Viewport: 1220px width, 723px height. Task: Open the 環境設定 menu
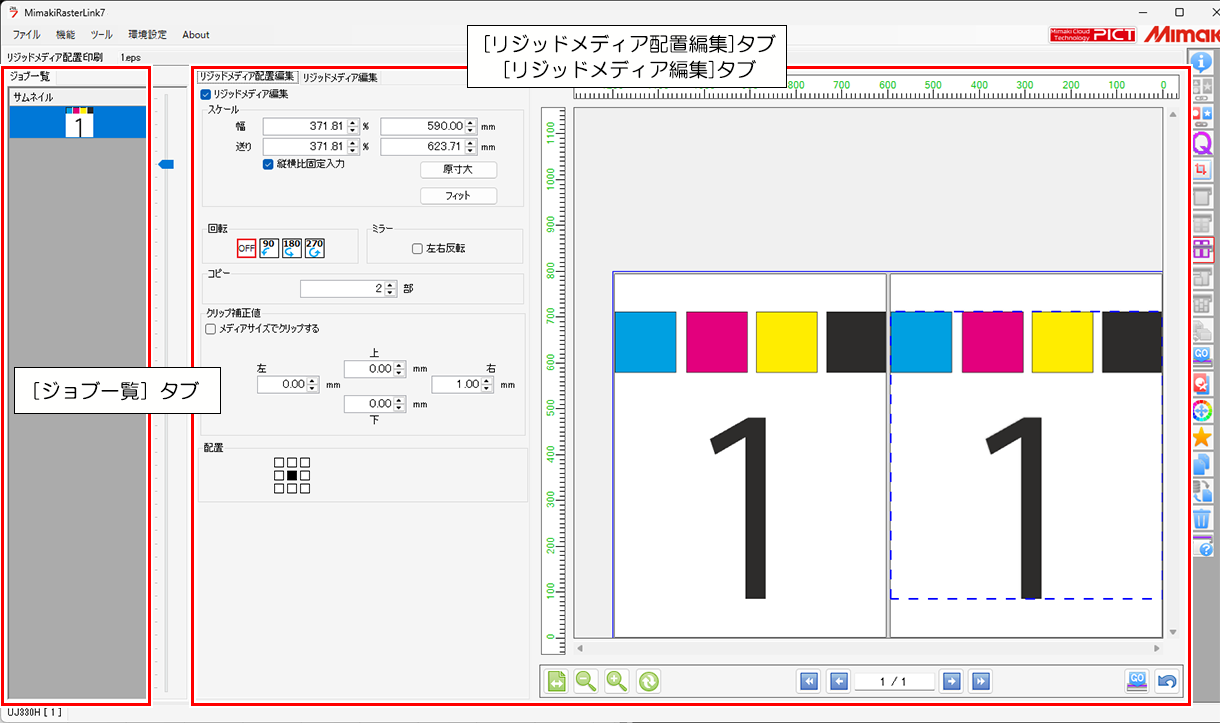(x=147, y=34)
